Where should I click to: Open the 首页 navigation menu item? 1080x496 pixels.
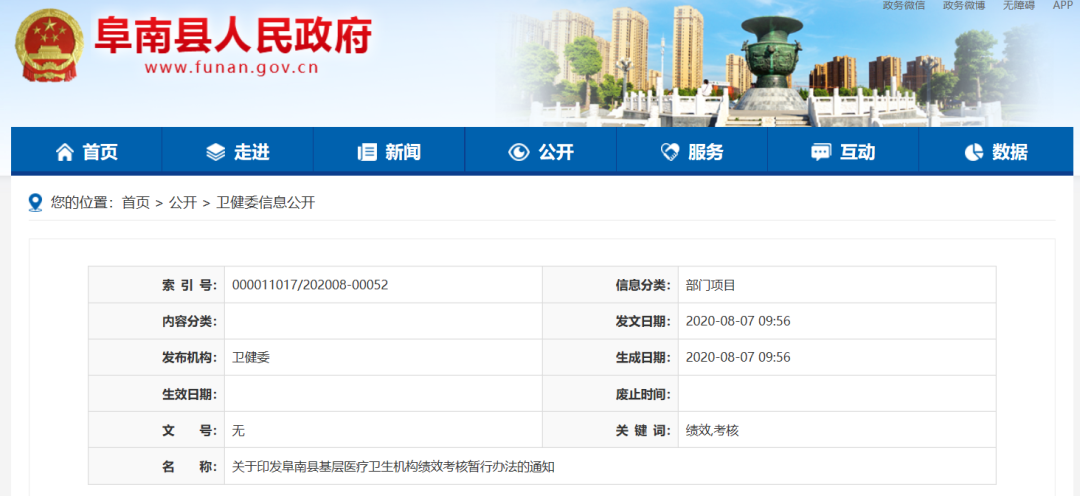[87, 152]
